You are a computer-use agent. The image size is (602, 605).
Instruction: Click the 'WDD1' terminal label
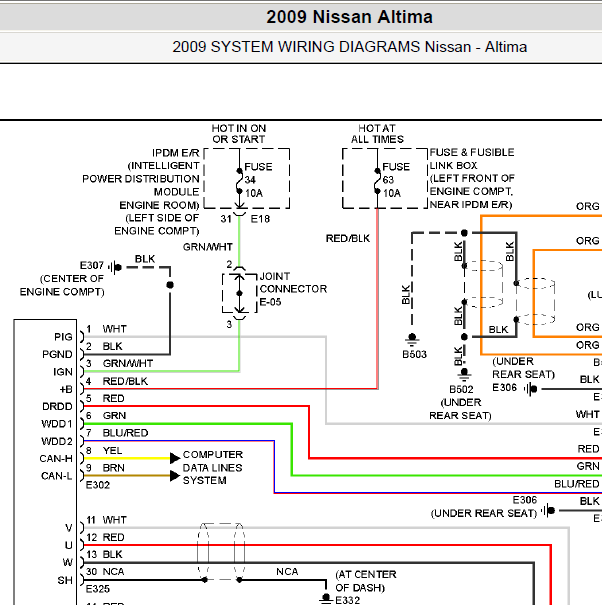pyautogui.click(x=57, y=424)
